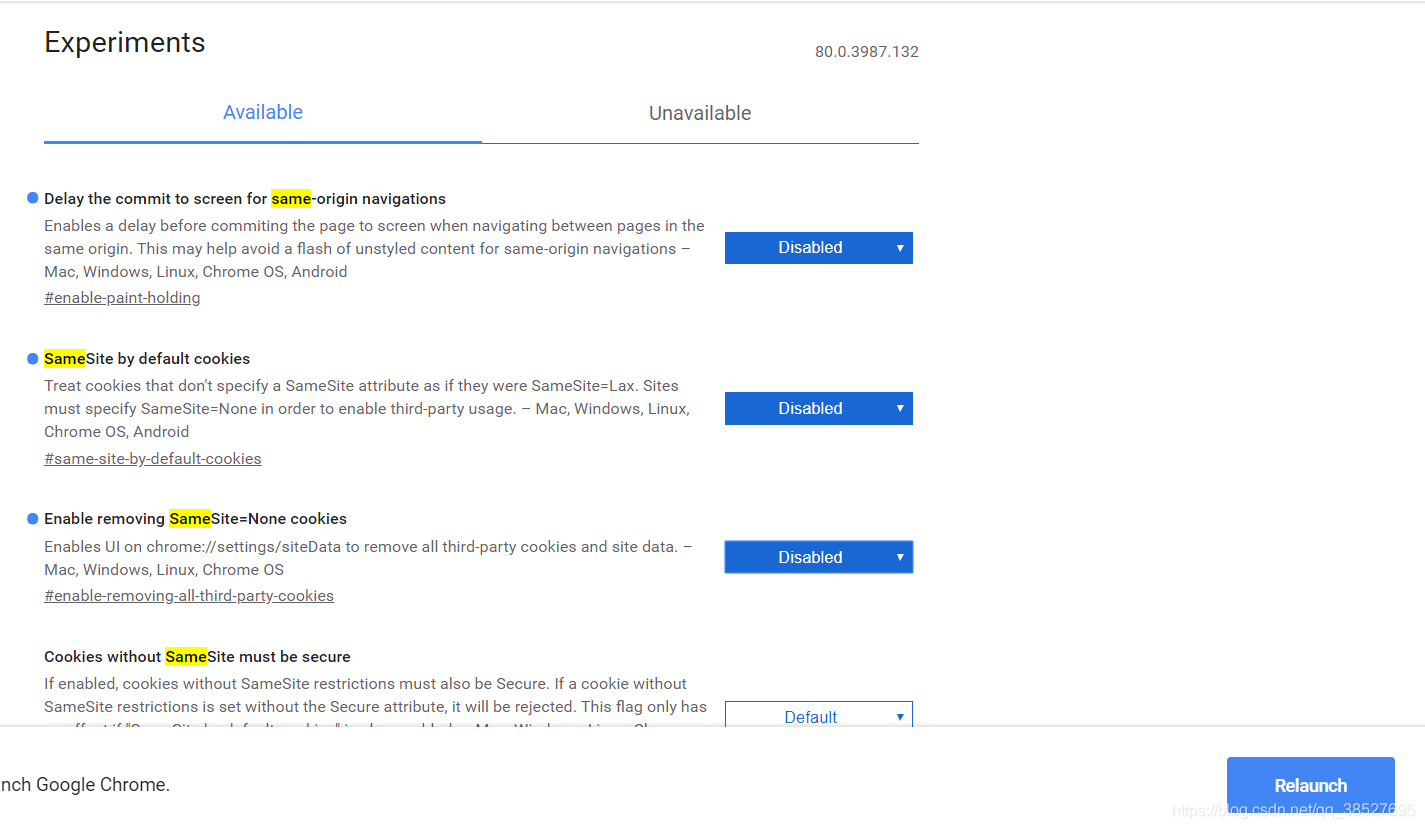Click blue dot beside Enable removing SameSite=None cookies

pos(33,519)
